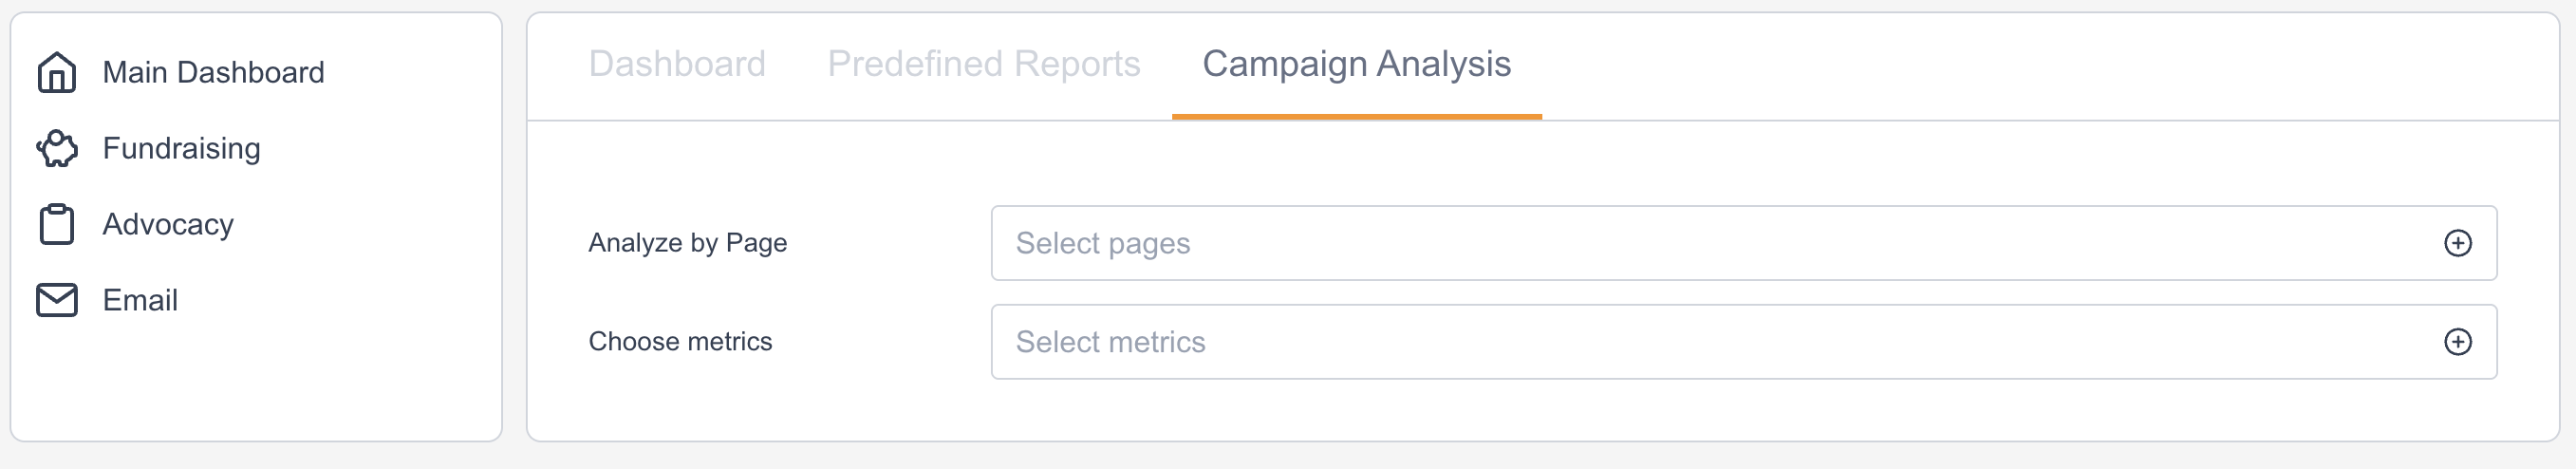Expand the Select pages dropdown
Image resolution: width=2576 pixels, height=469 pixels.
(1700, 243)
